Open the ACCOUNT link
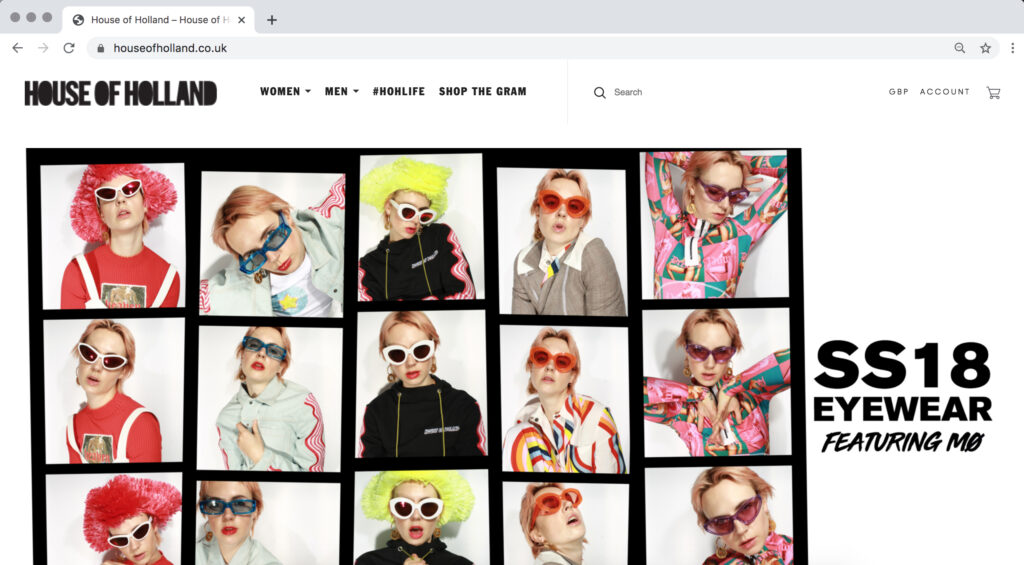The width and height of the screenshot is (1024, 565). tap(944, 92)
